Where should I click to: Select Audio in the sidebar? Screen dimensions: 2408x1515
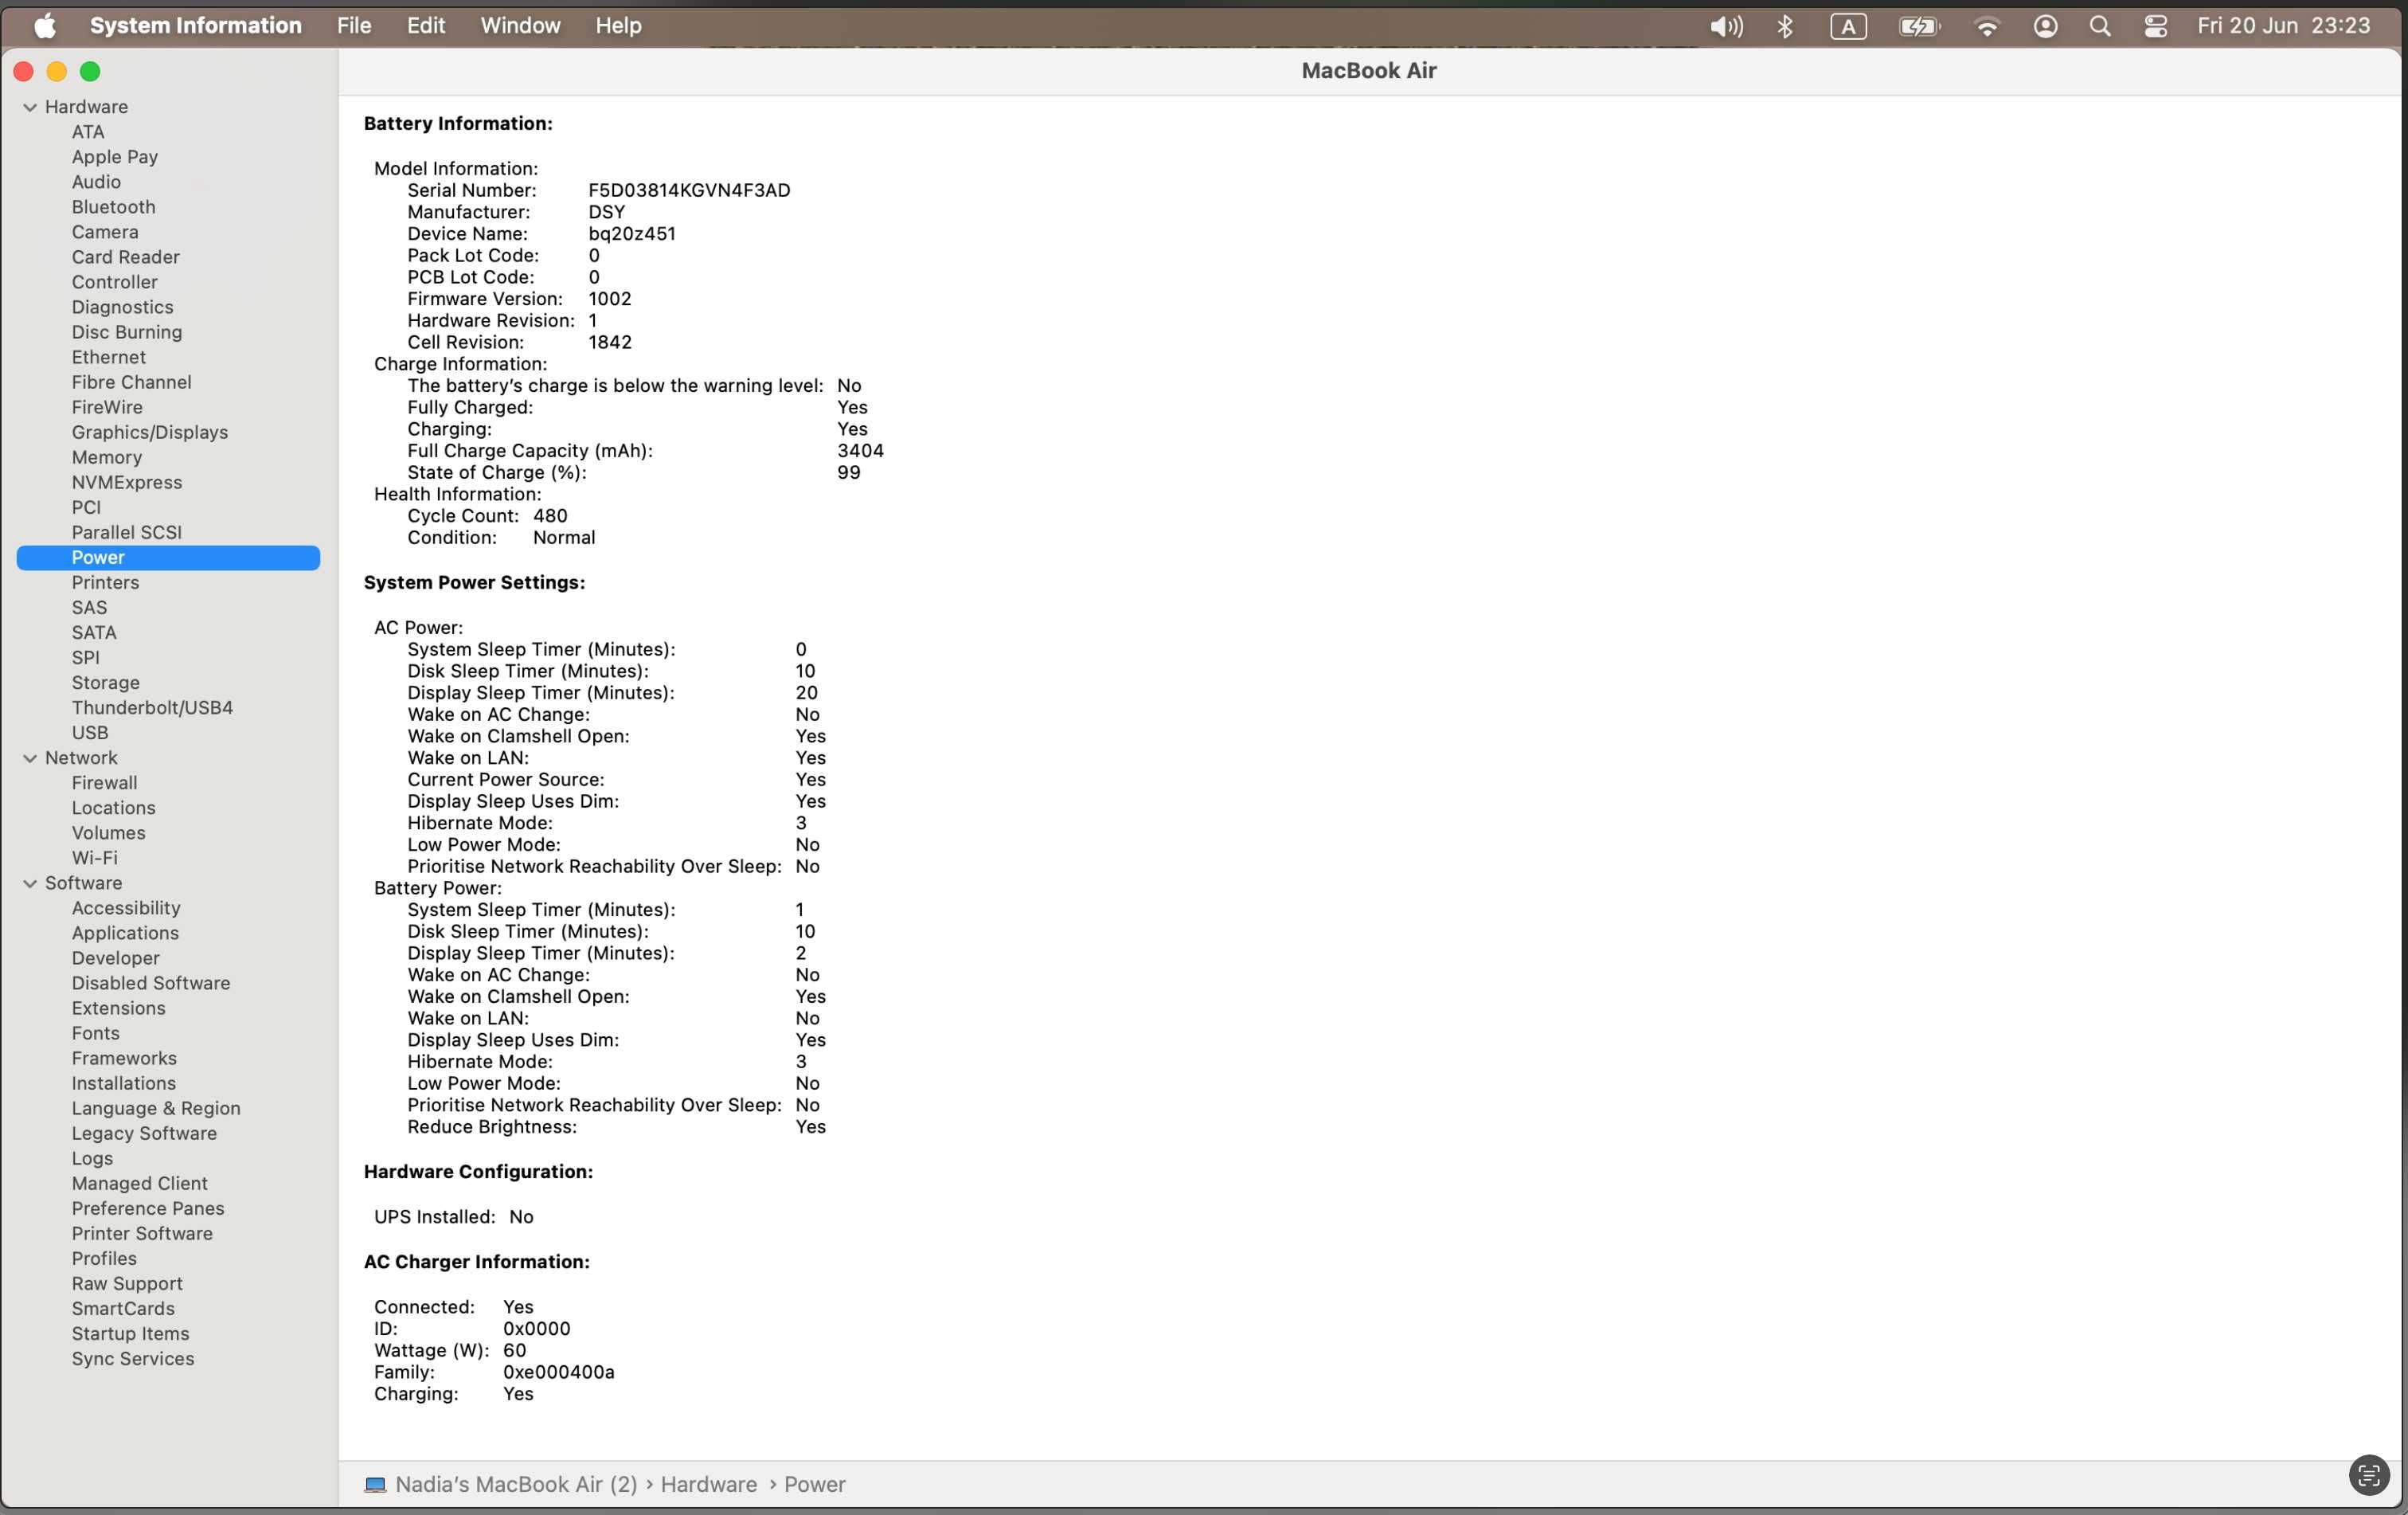click(96, 182)
